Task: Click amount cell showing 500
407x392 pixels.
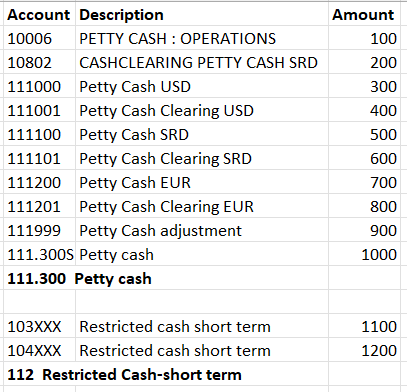Action: [x=364, y=134]
